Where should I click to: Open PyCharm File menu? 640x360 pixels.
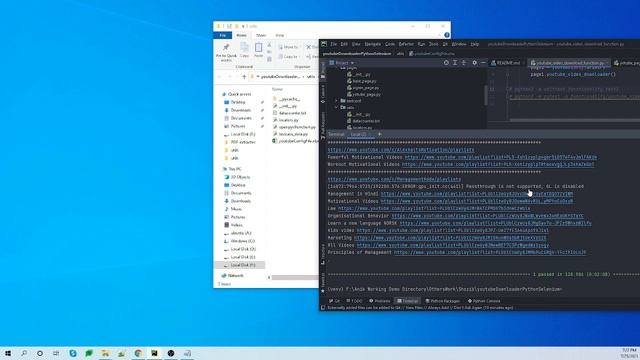[x=333, y=44]
